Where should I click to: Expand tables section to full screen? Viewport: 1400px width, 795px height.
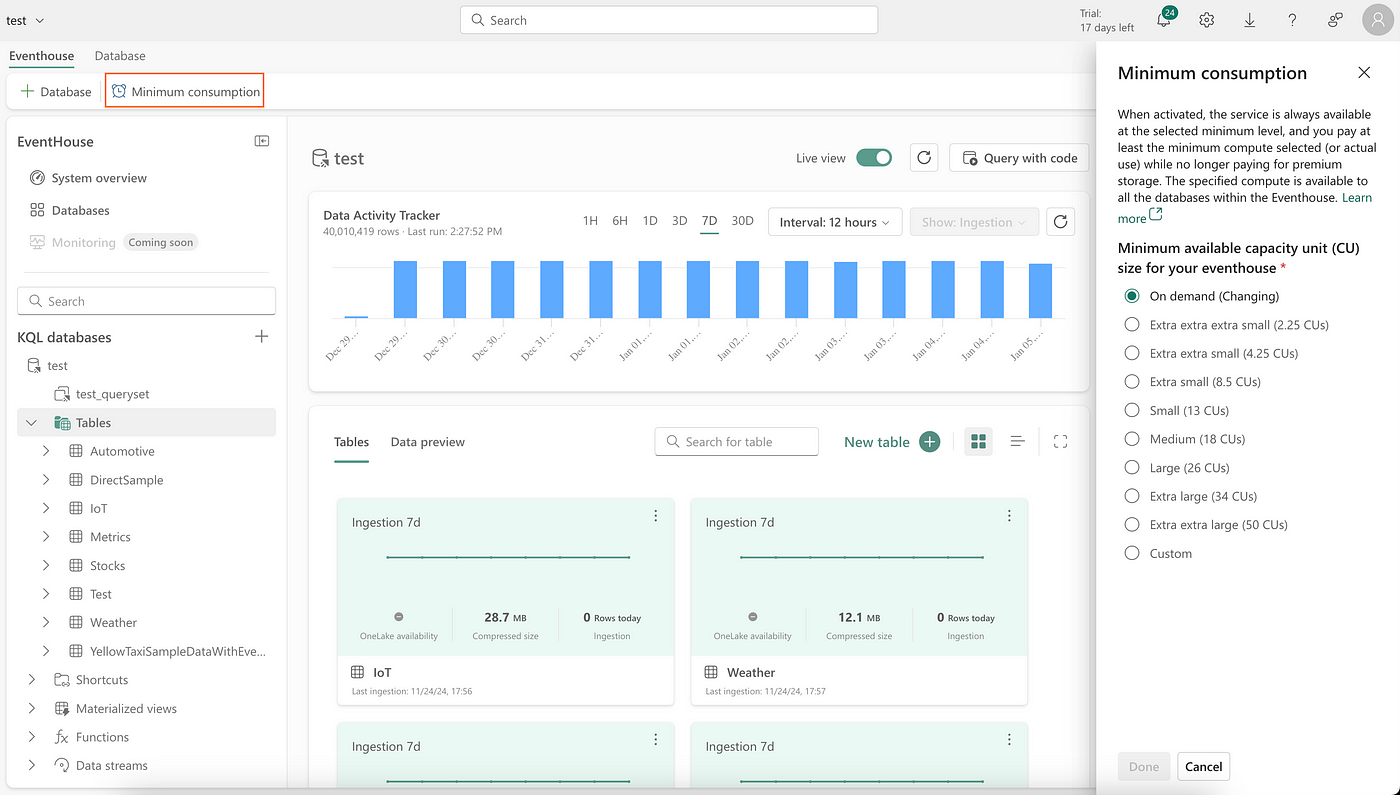point(1061,442)
